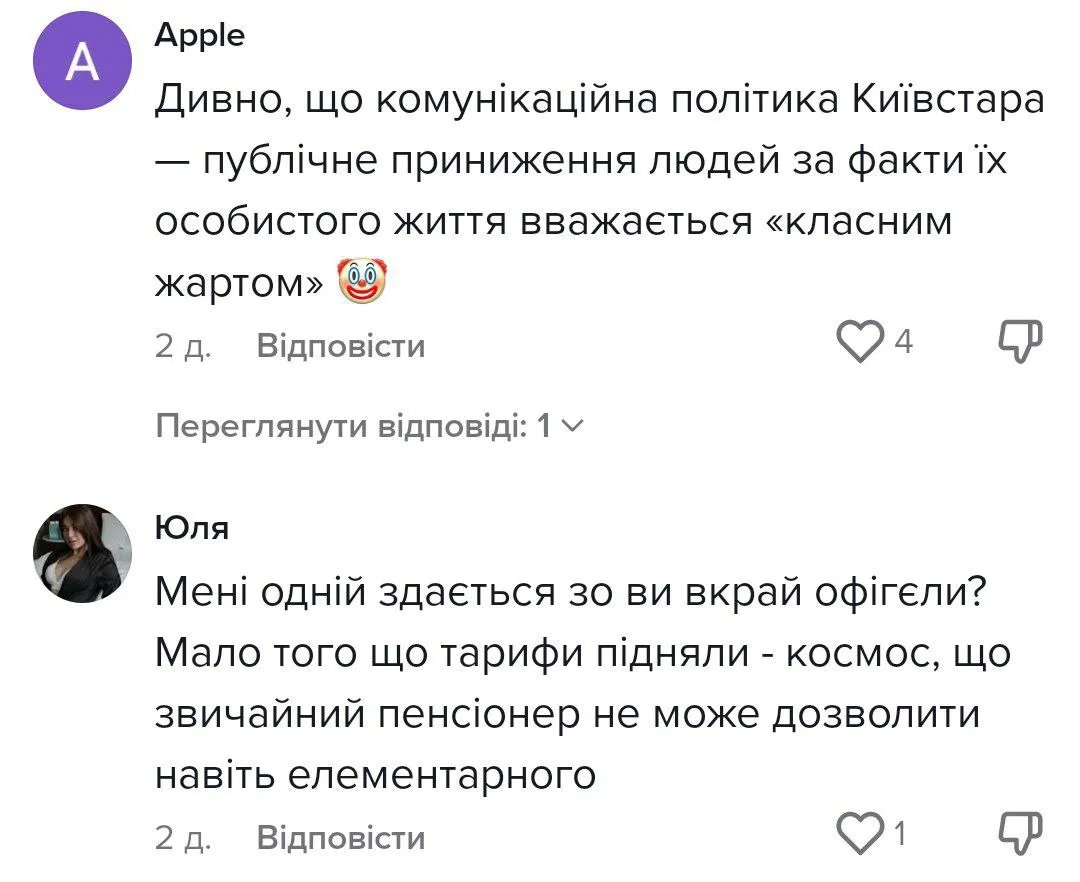Click the like count 4
Image resolution: width=1080 pixels, height=882 pixels.
[x=903, y=344]
